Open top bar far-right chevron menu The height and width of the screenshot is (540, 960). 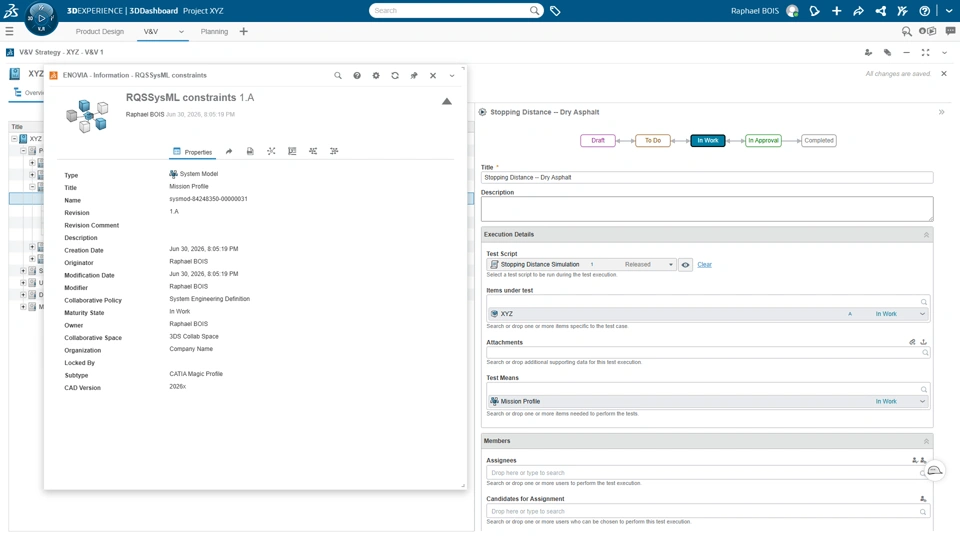click(x=949, y=10)
